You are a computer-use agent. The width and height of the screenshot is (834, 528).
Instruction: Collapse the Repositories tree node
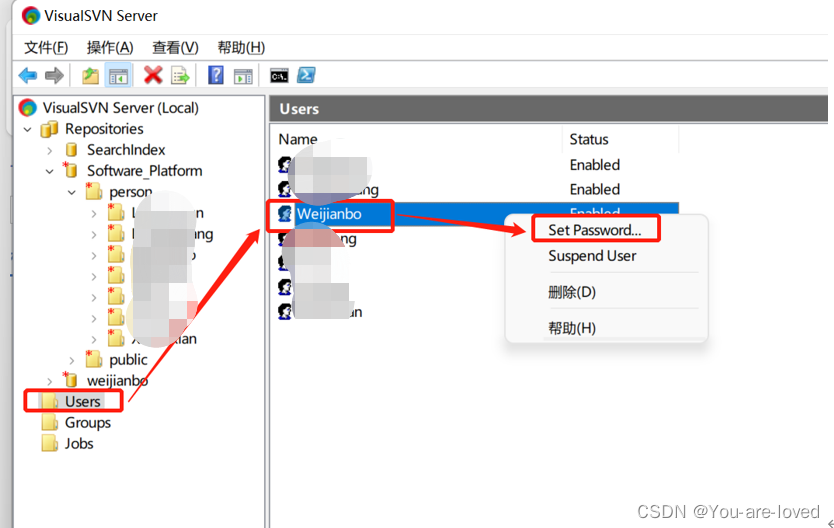(x=28, y=129)
